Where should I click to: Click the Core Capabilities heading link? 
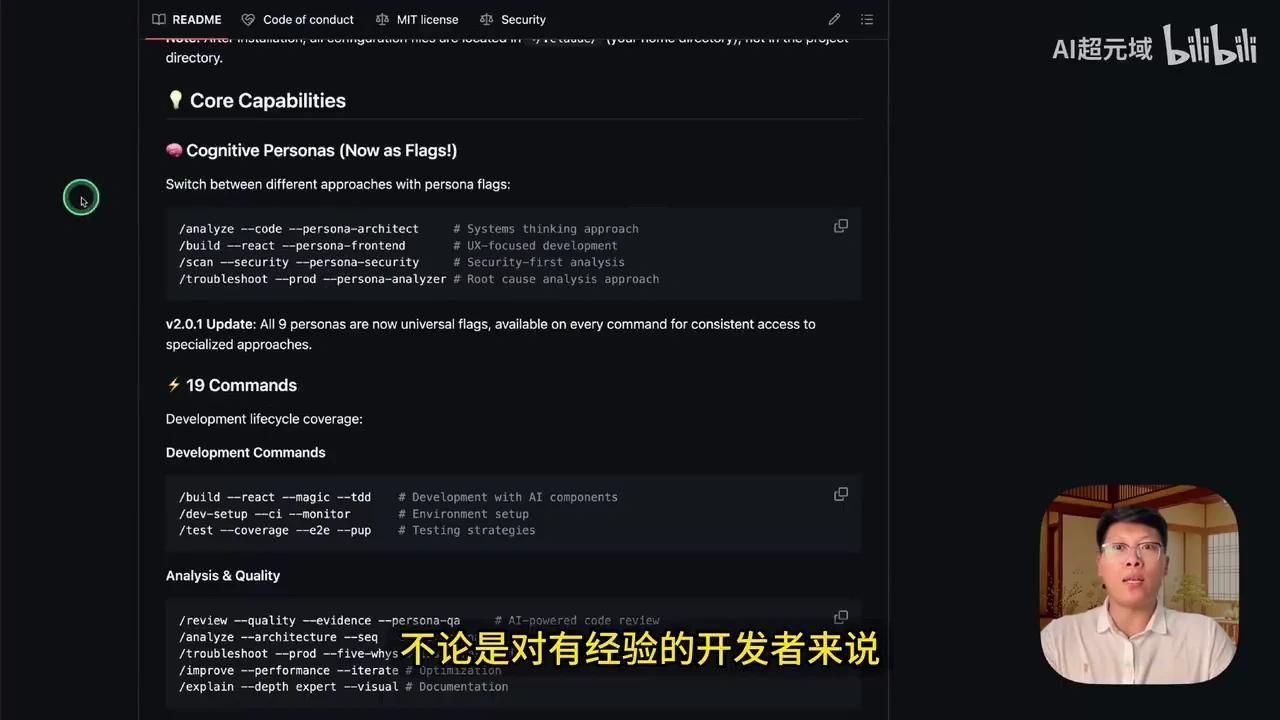(267, 100)
